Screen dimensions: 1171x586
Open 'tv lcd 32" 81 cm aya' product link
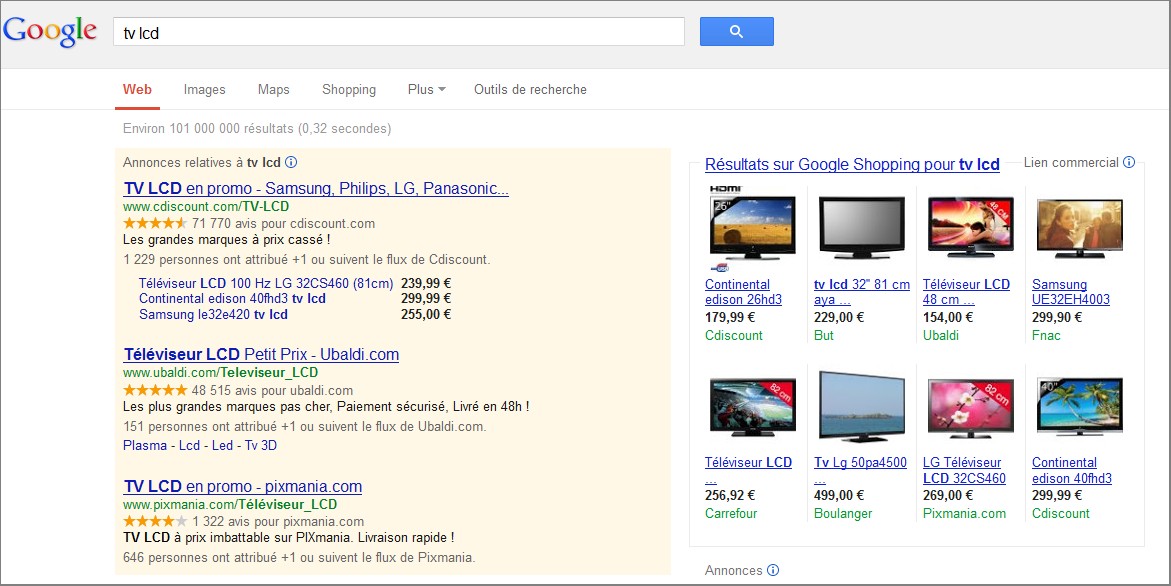tap(862, 292)
